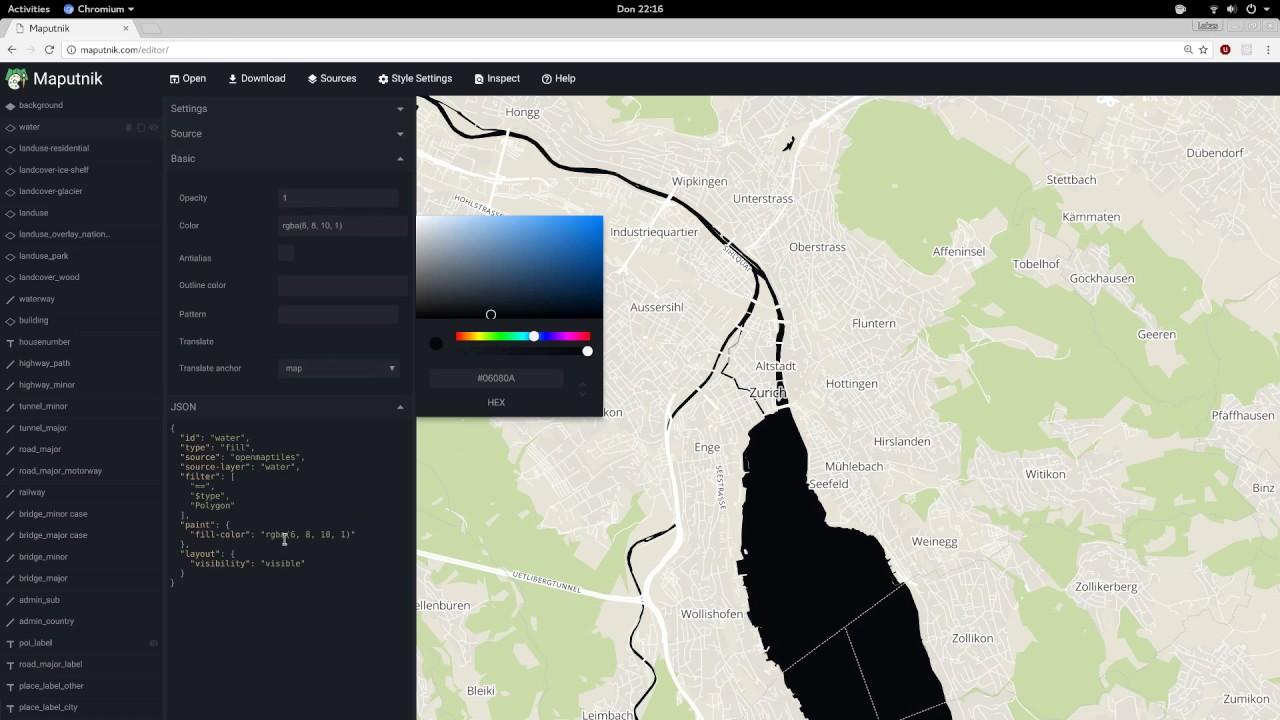Open the Sources menu
Image resolution: width=1280 pixels, height=720 pixels.
pos(332,79)
